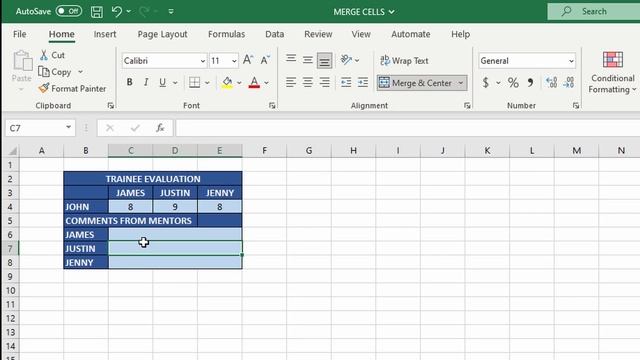Open the Automate tab
The image size is (640, 360).
411,34
